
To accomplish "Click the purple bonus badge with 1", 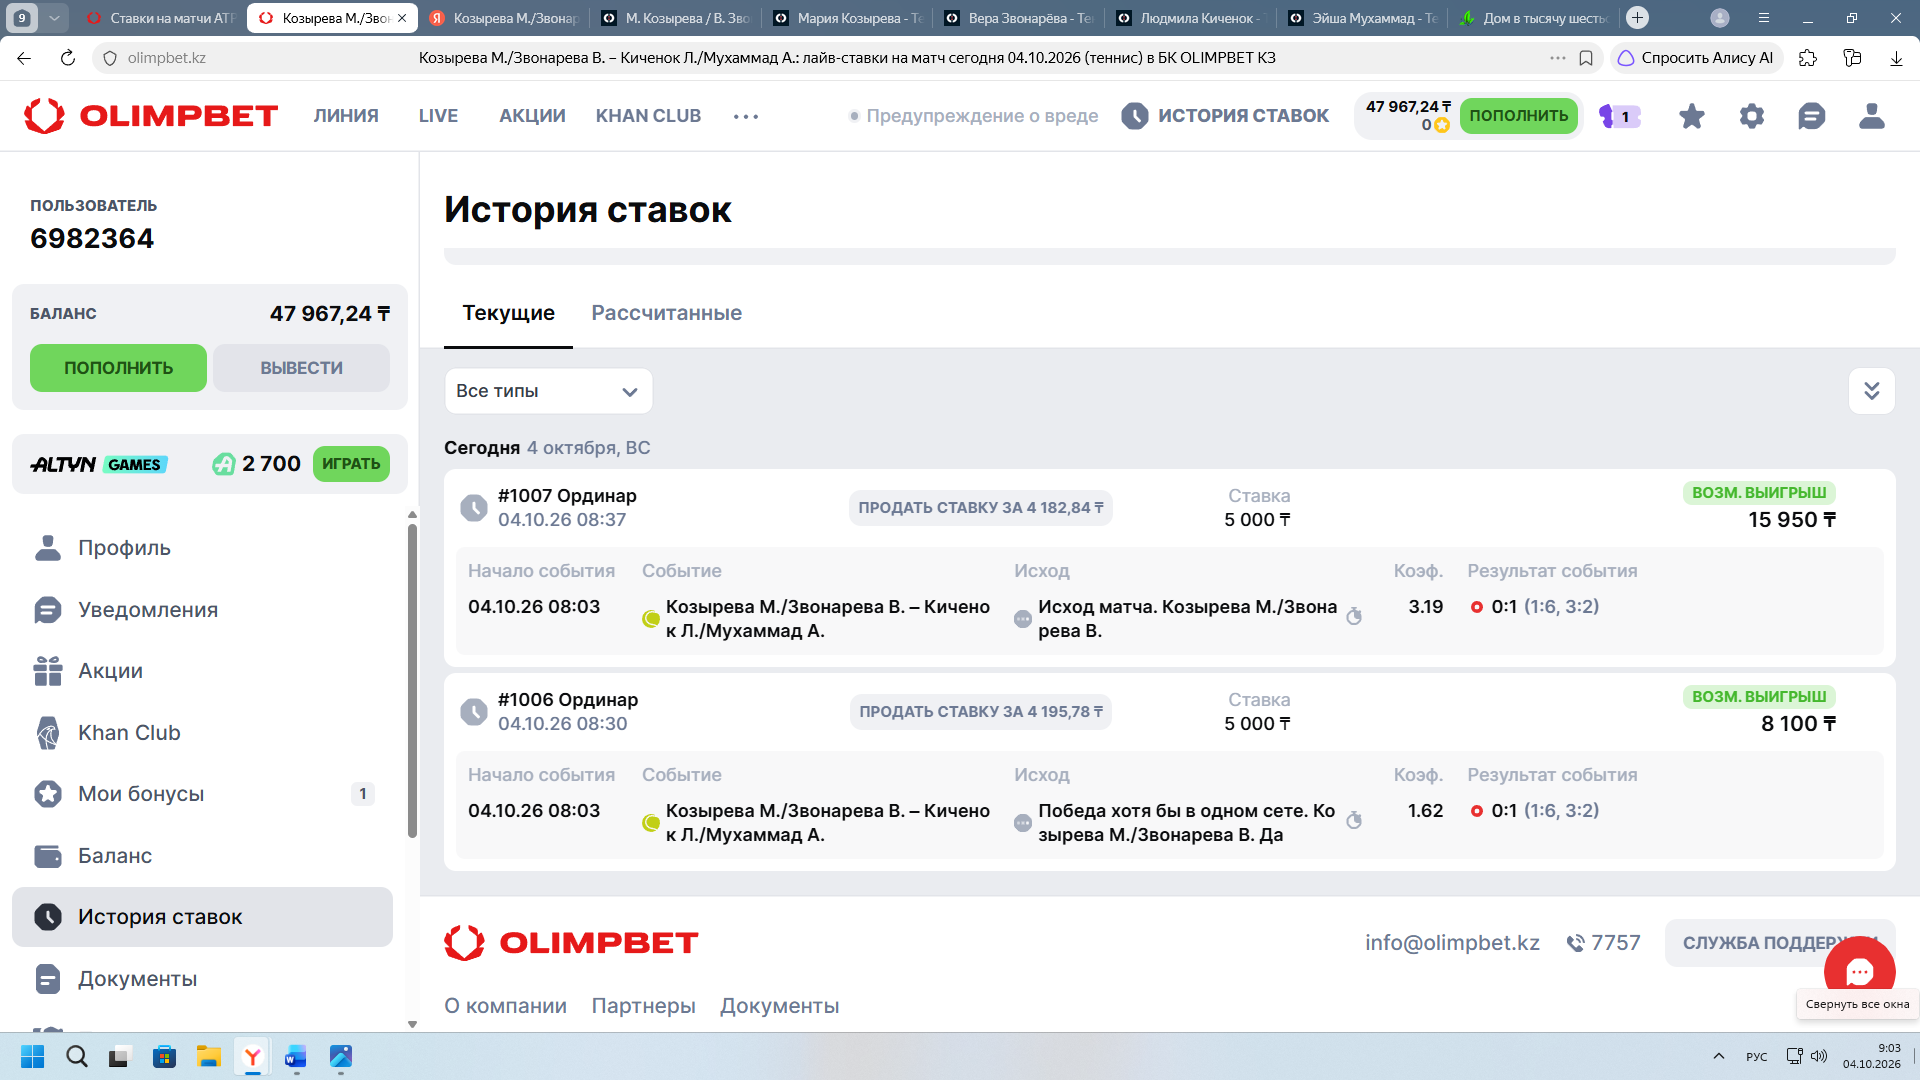I will tap(1619, 116).
